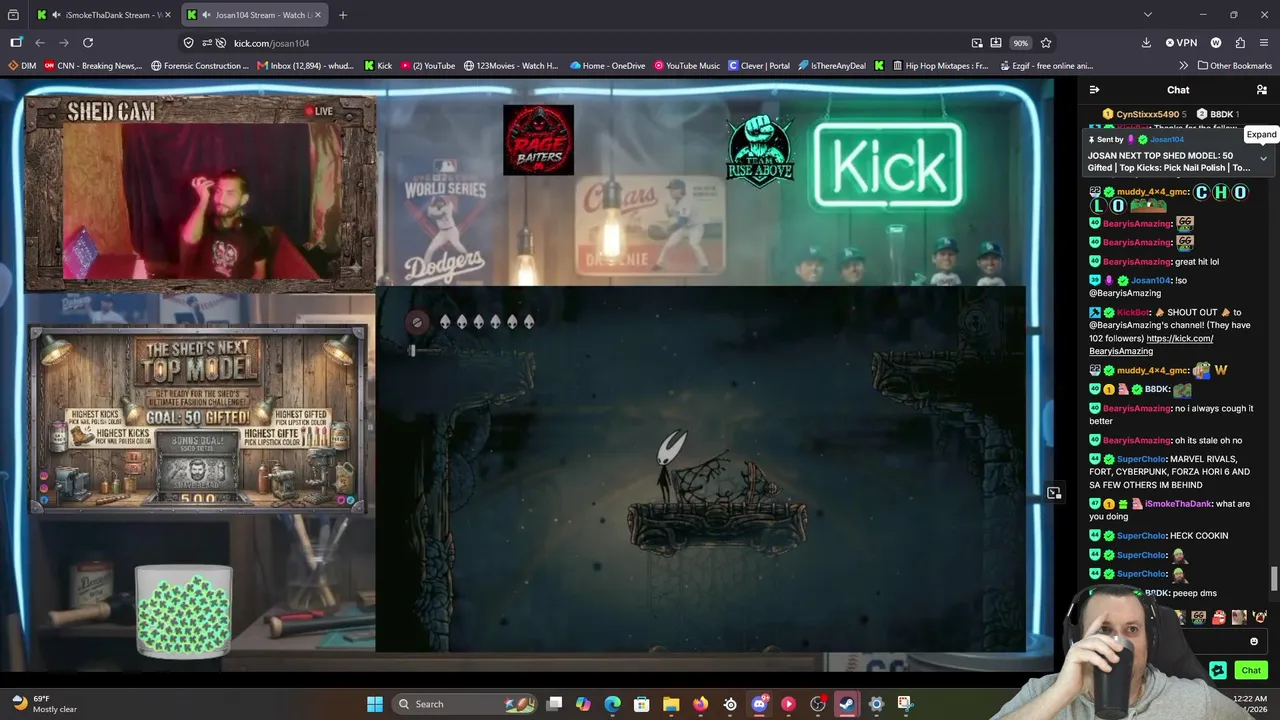Open the (2) YouTube bookmark
The width and height of the screenshot is (1280, 720).
pyautogui.click(x=427, y=66)
